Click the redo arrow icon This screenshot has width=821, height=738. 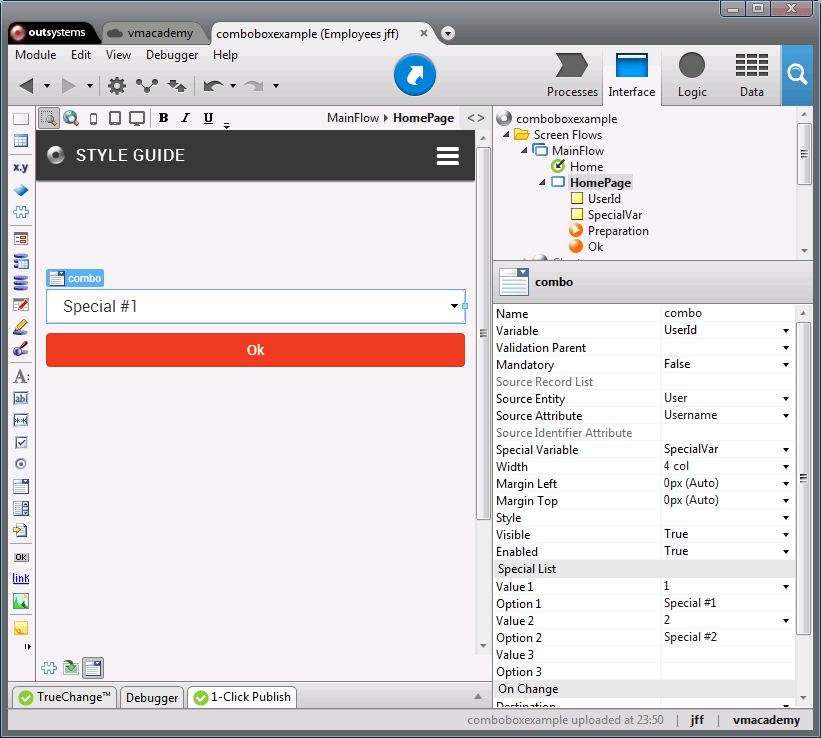click(x=254, y=85)
